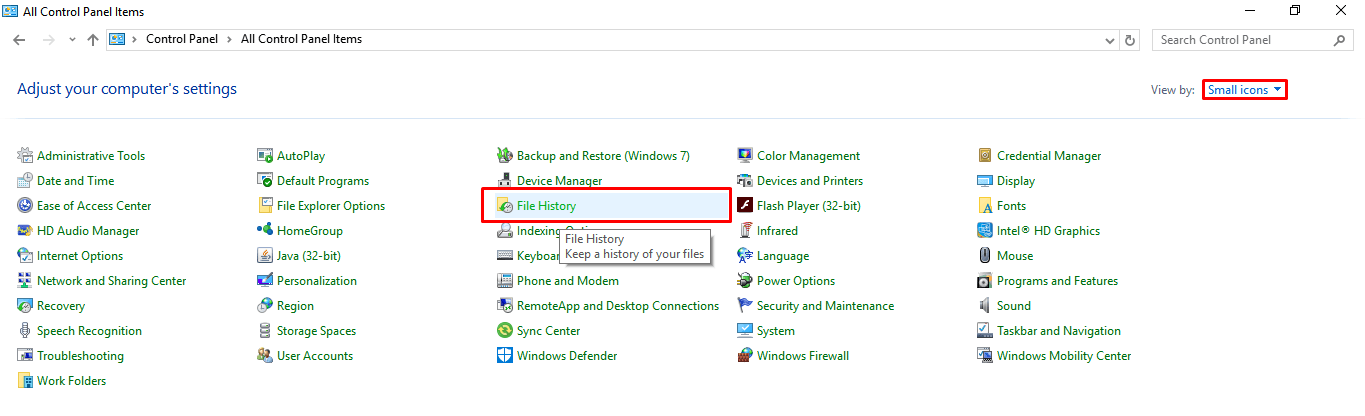
Task: Click the Windows Firewall icon
Action: pos(745,356)
